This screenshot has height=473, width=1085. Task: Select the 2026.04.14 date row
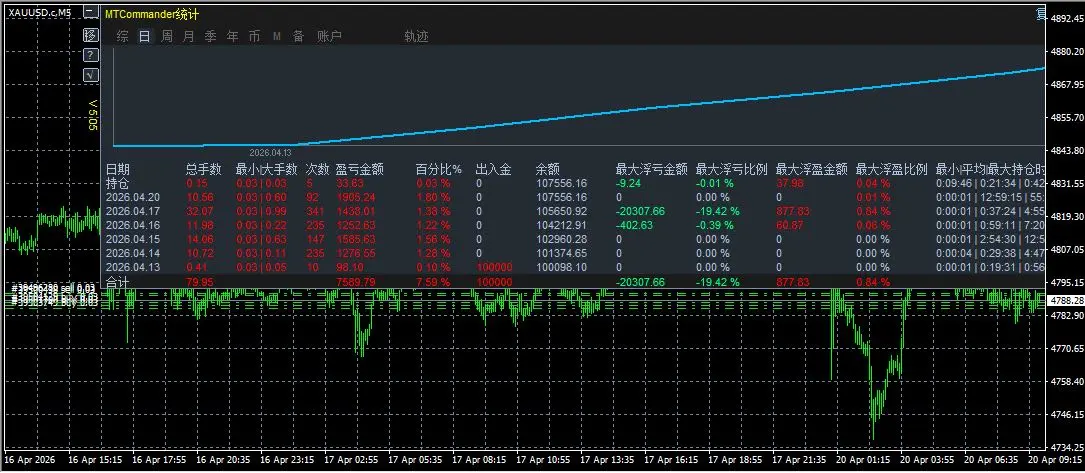[133, 253]
